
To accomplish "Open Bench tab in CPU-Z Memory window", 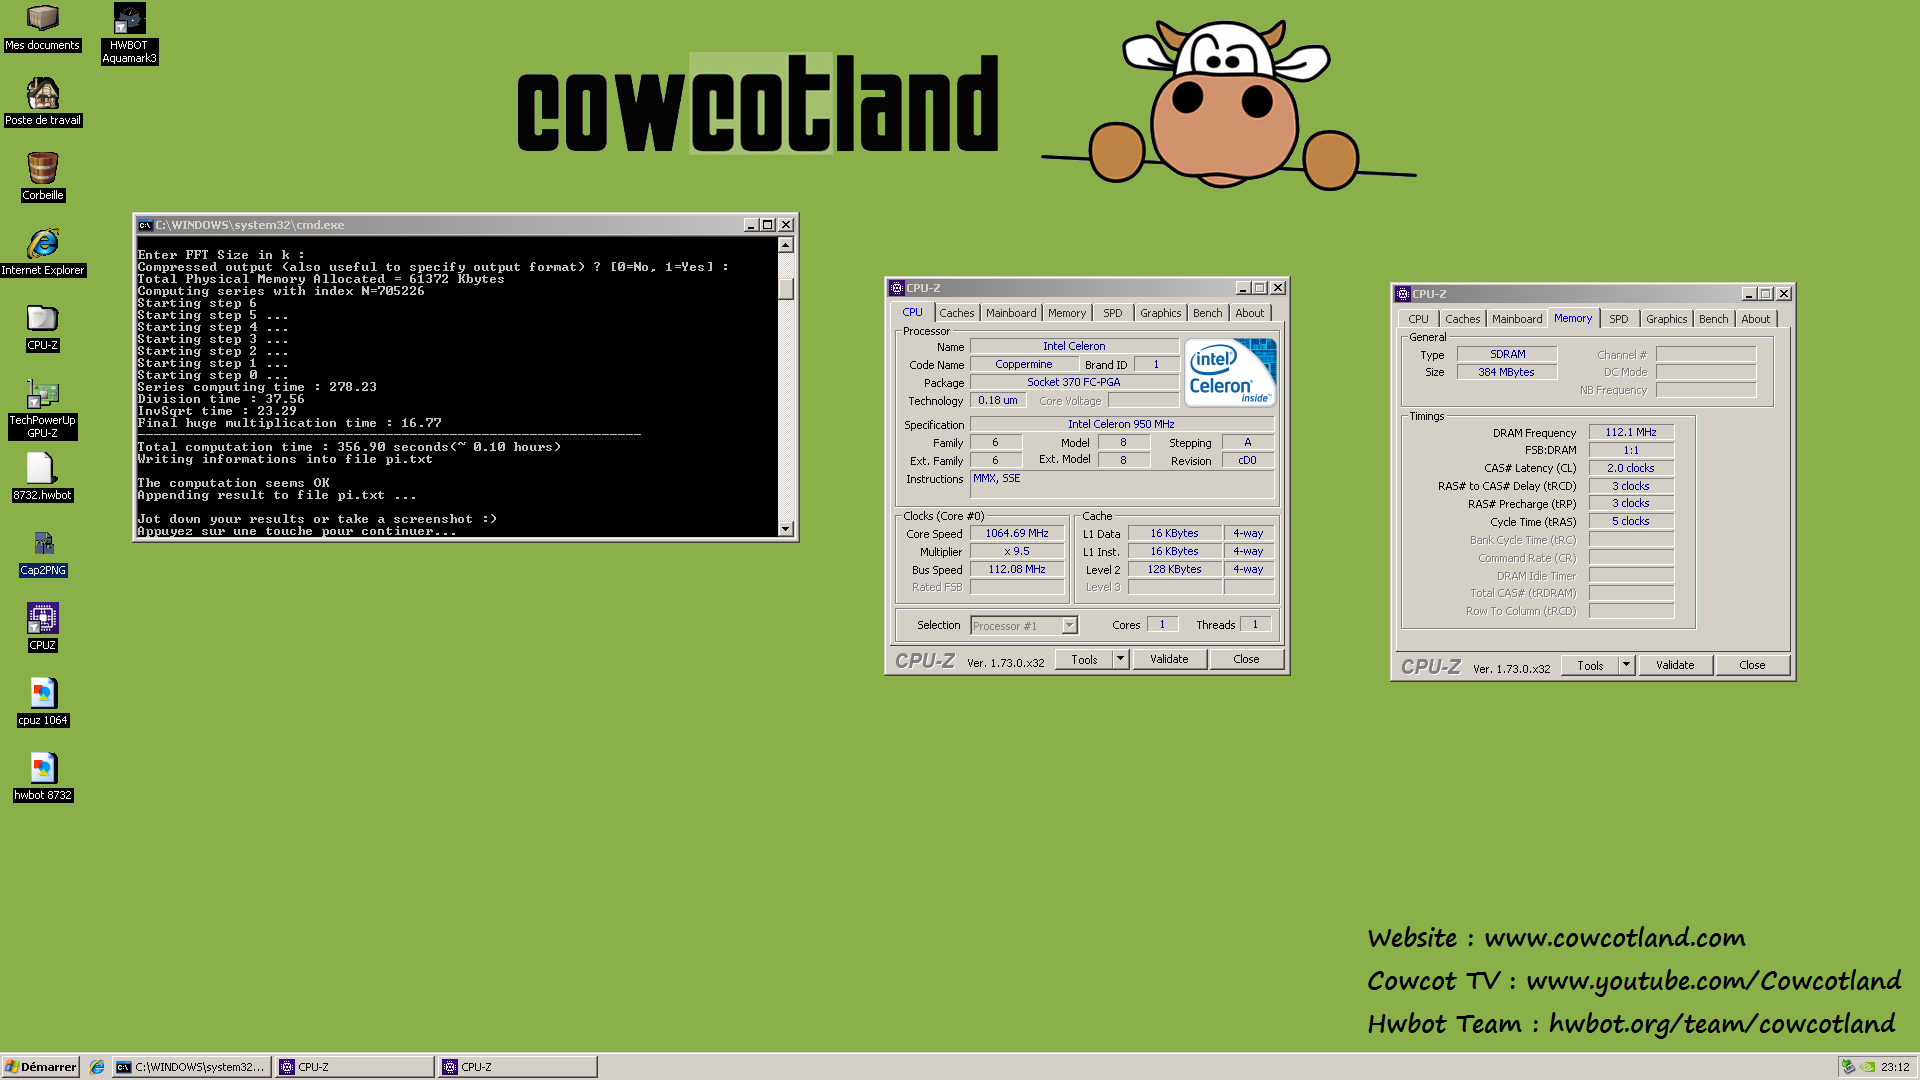I will (1713, 319).
